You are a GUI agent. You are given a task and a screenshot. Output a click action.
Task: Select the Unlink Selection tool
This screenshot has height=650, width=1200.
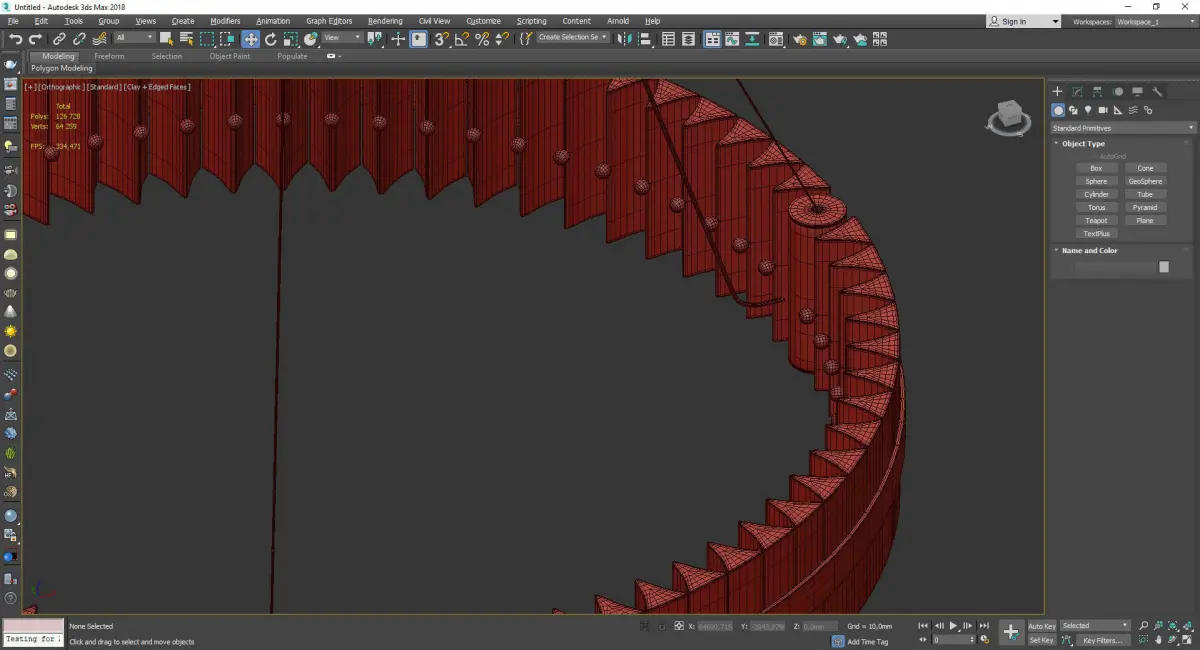click(x=80, y=39)
